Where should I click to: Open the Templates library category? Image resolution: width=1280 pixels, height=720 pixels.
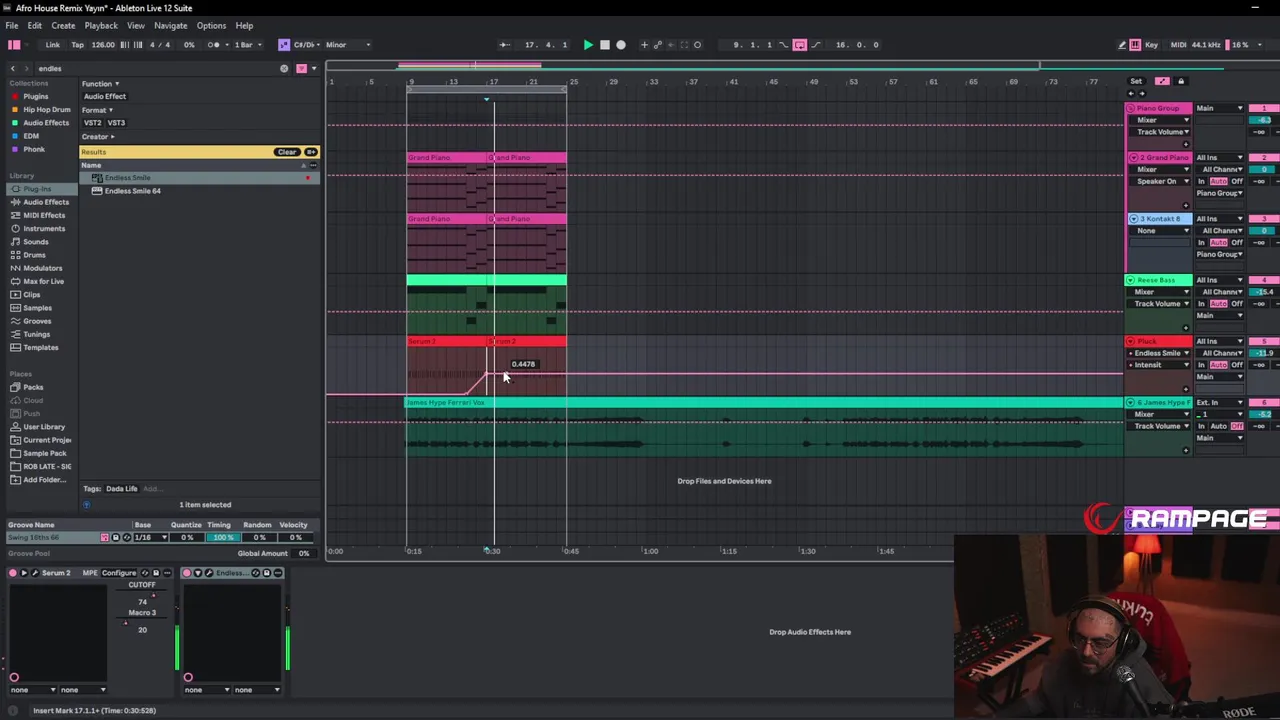40,347
